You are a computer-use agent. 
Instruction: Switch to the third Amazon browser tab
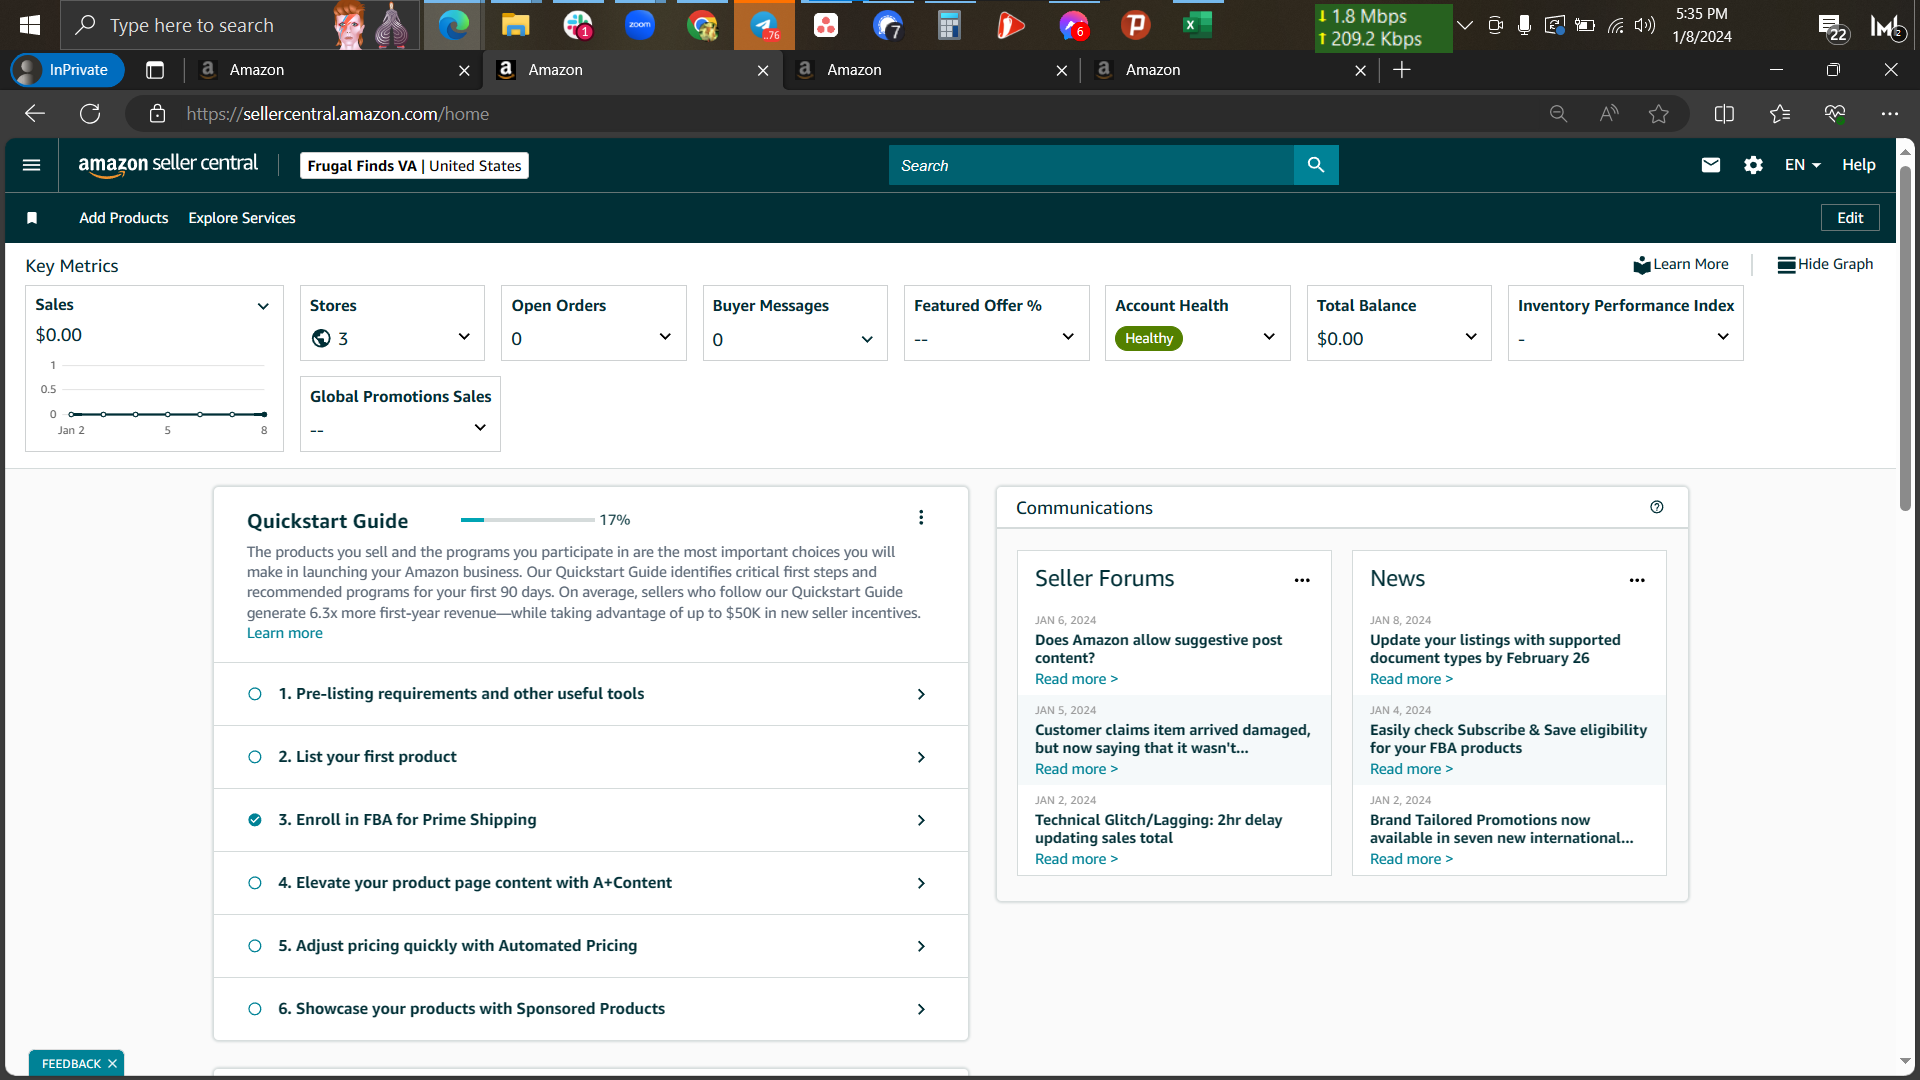930,70
